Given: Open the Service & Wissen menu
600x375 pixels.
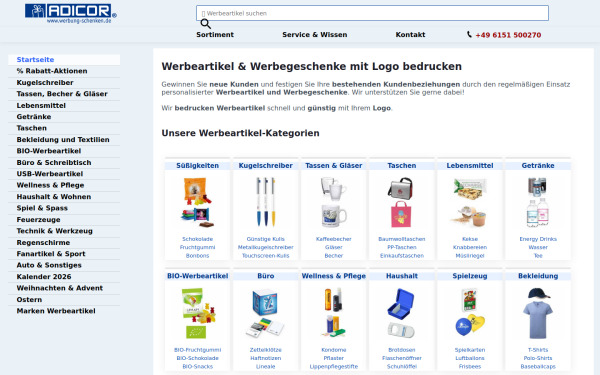Looking at the screenshot, I should 315,34.
